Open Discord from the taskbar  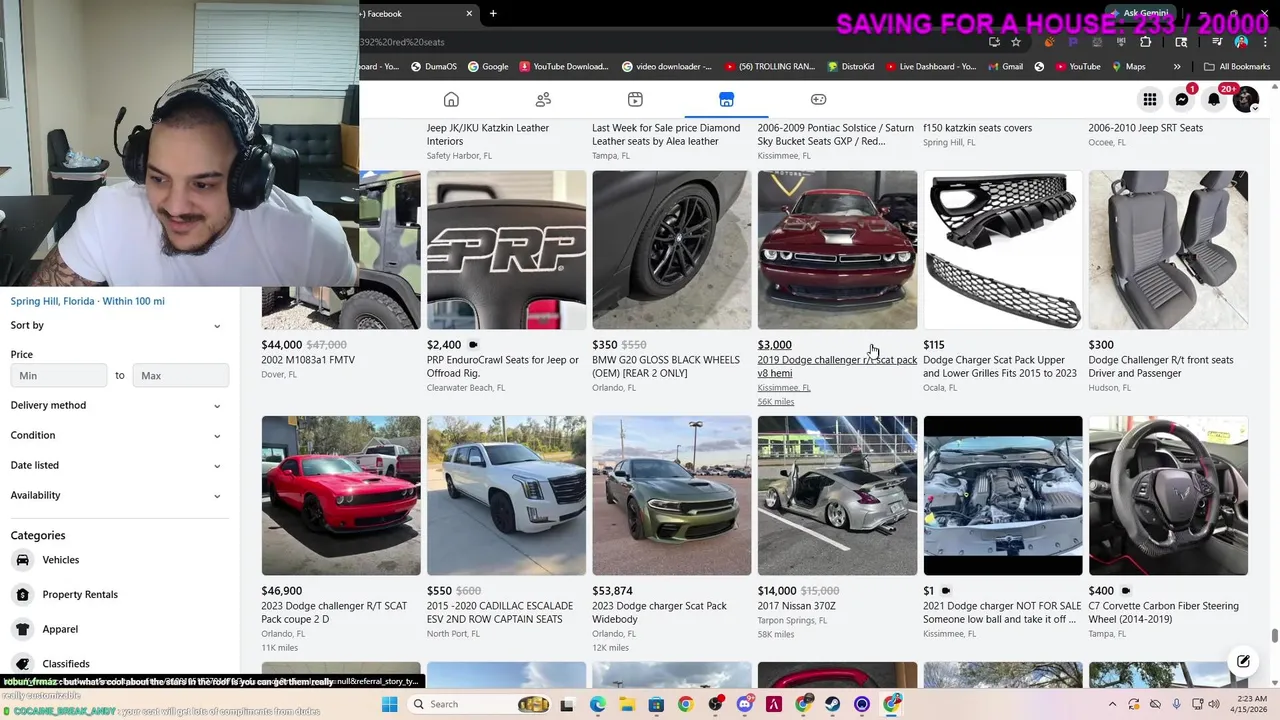(x=744, y=704)
